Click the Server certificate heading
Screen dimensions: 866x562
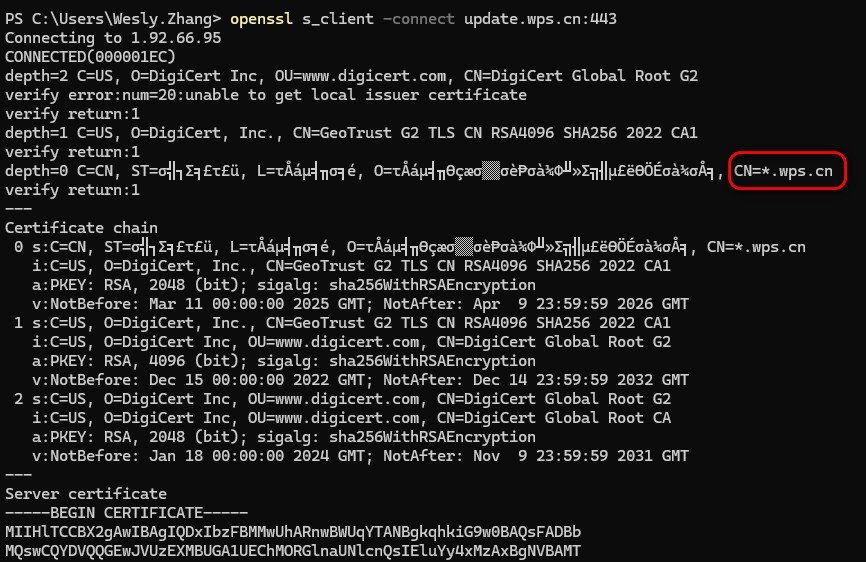86,494
